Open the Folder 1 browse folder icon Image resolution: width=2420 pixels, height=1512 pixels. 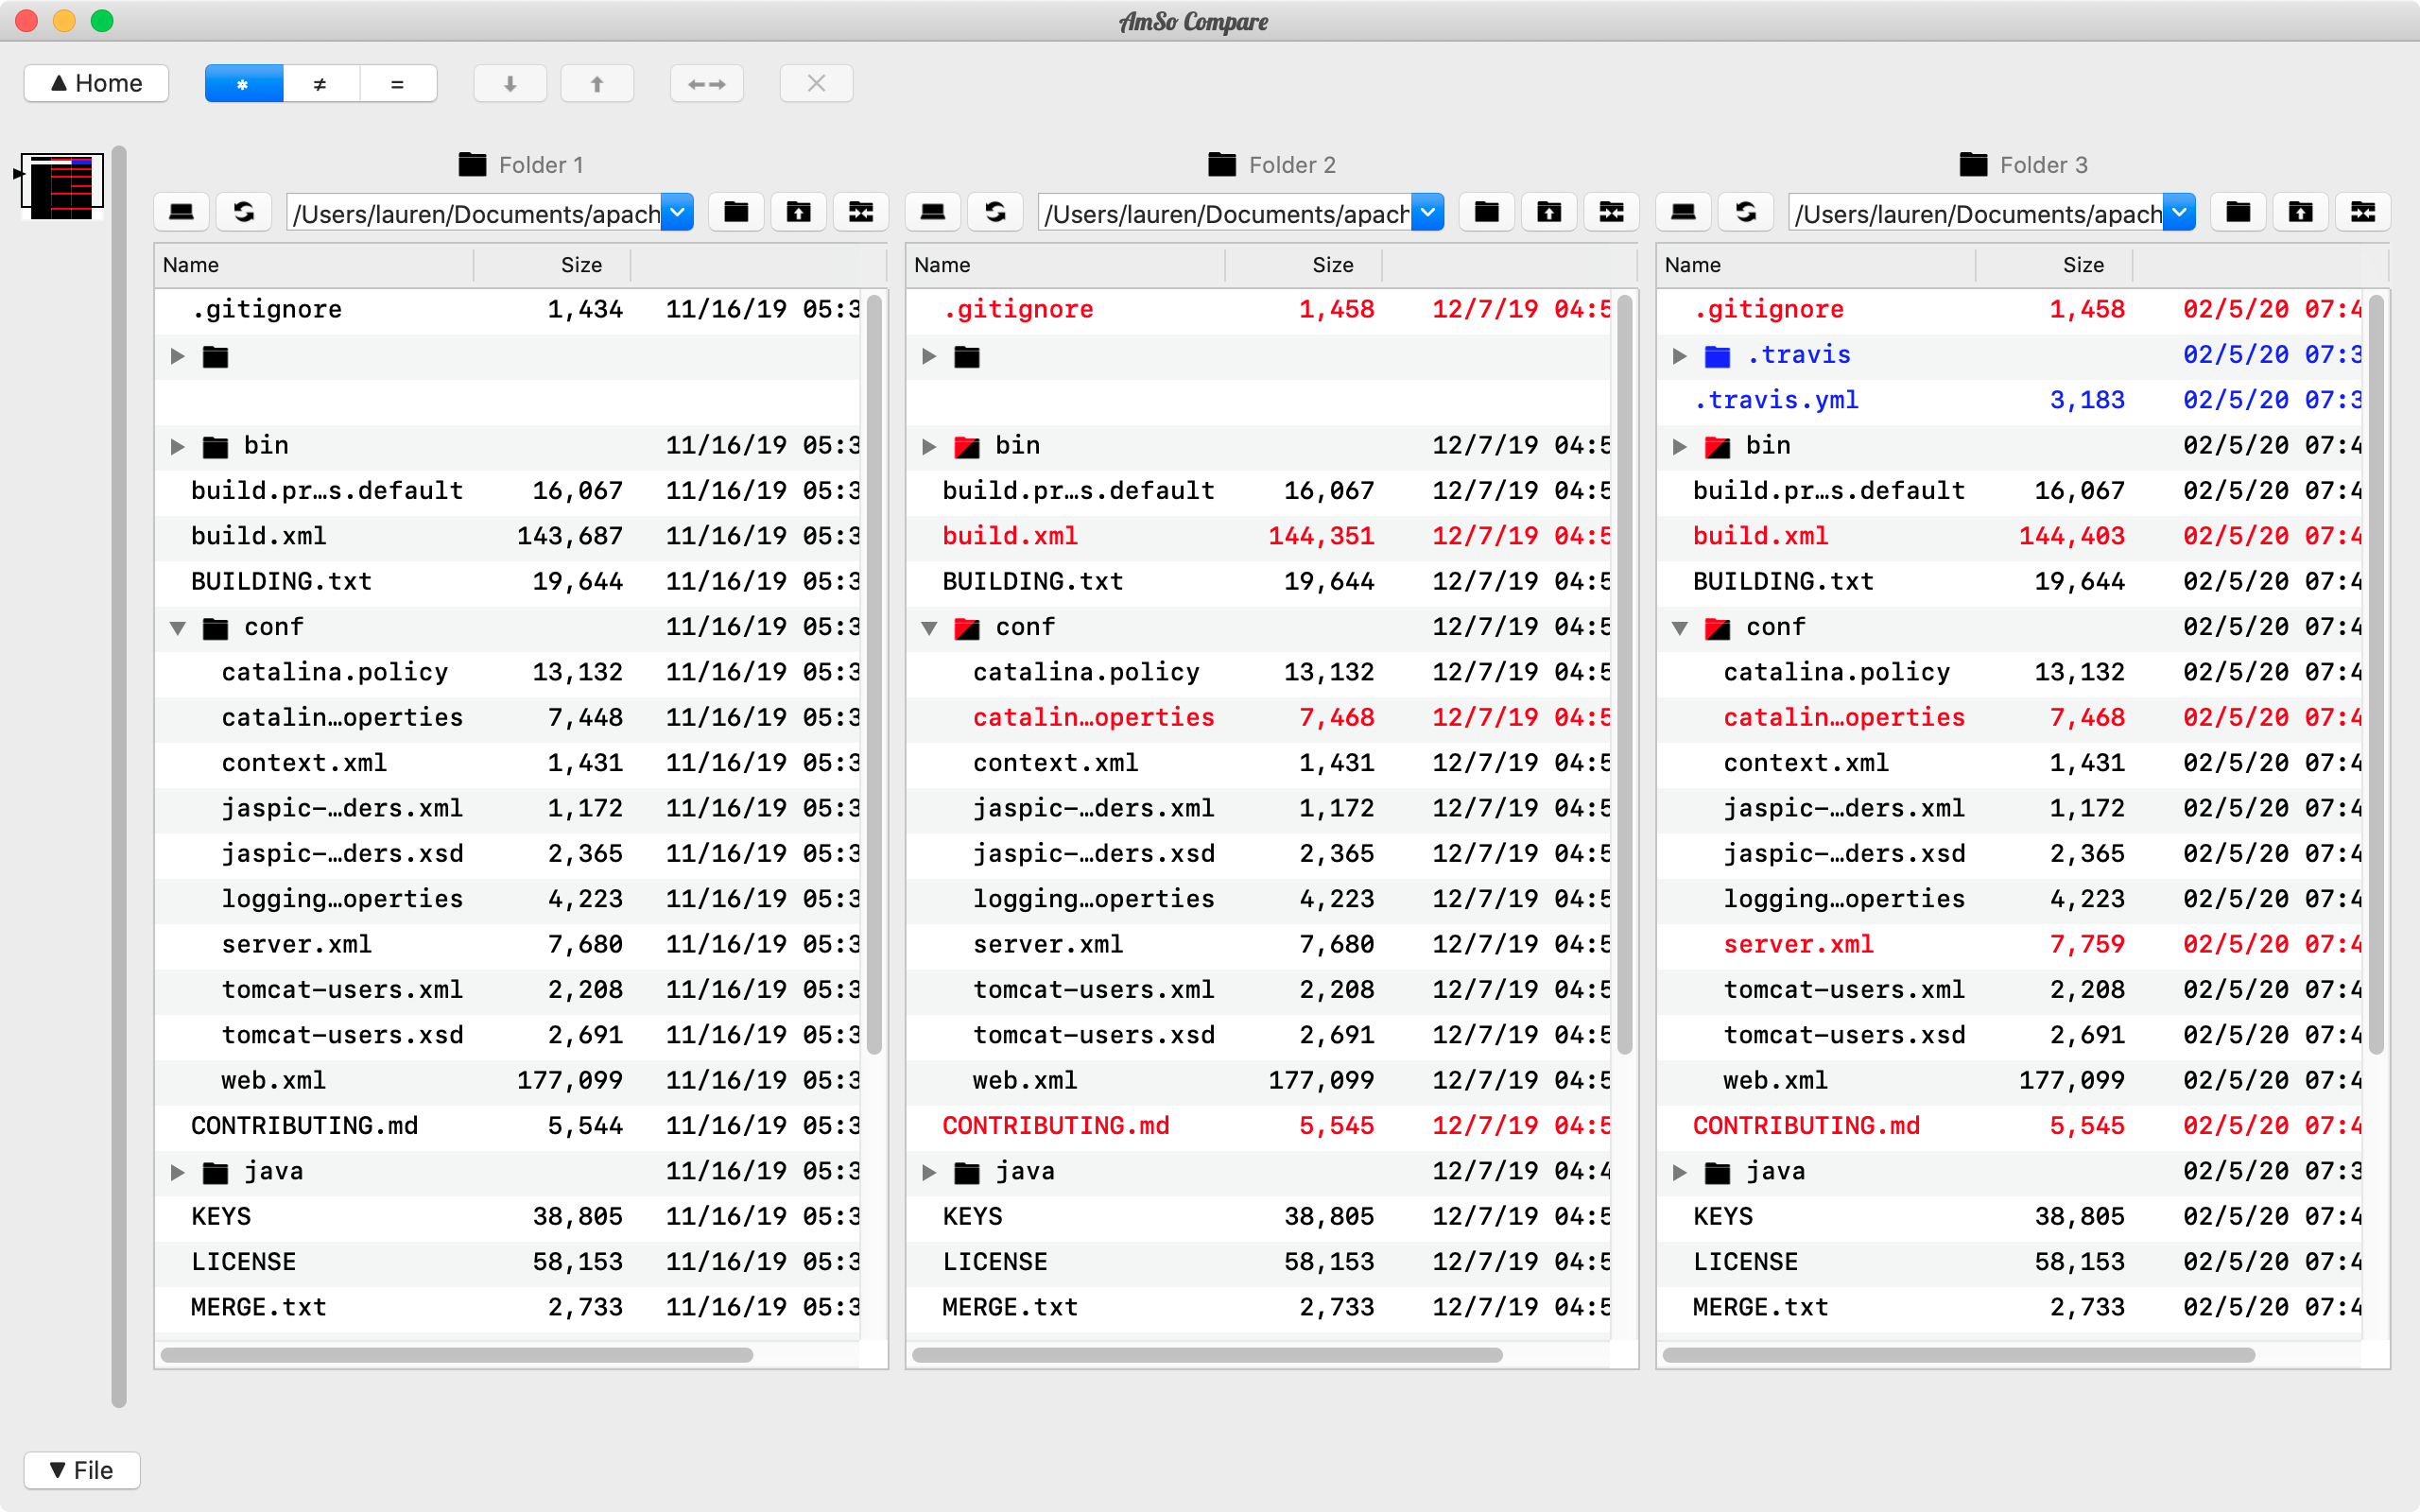(x=736, y=212)
